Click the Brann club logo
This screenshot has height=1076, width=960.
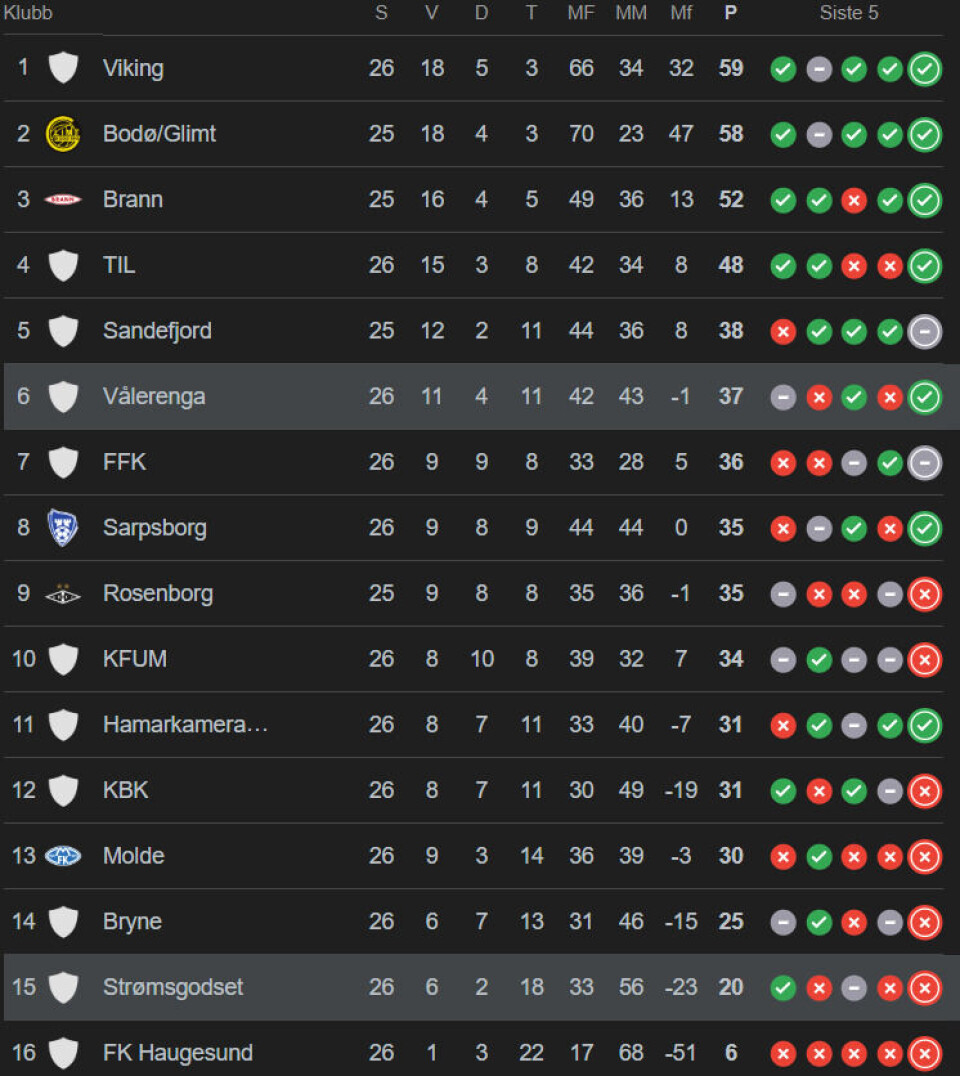tap(63, 200)
